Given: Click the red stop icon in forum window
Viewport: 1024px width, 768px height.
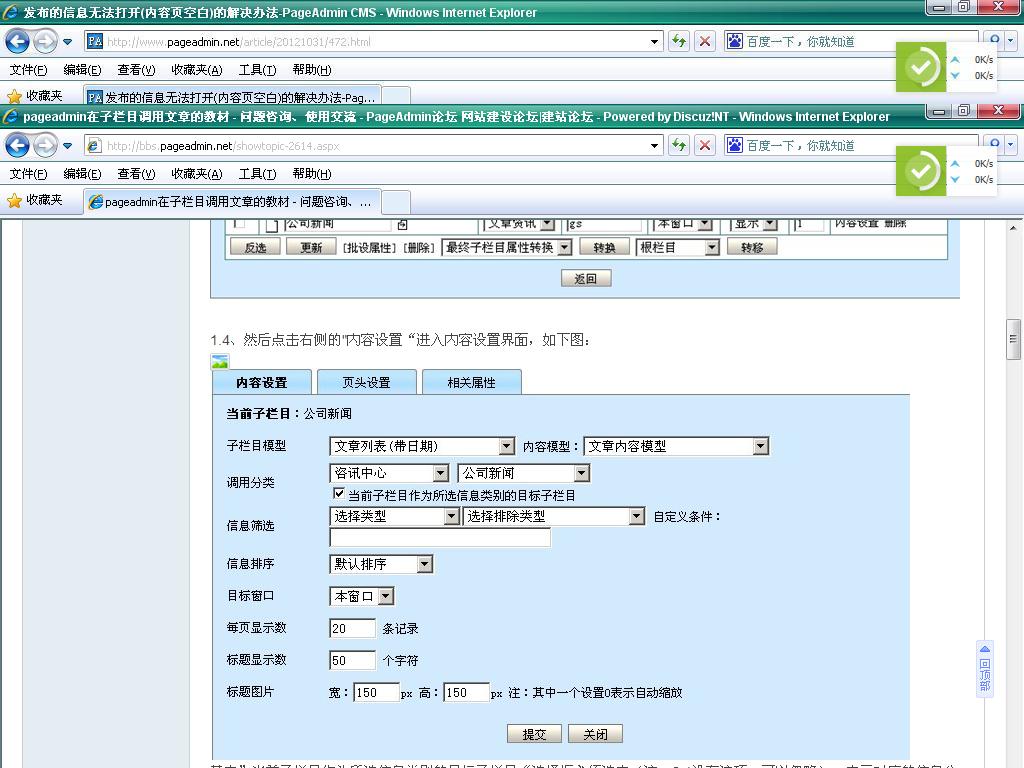Looking at the screenshot, I should (705, 145).
